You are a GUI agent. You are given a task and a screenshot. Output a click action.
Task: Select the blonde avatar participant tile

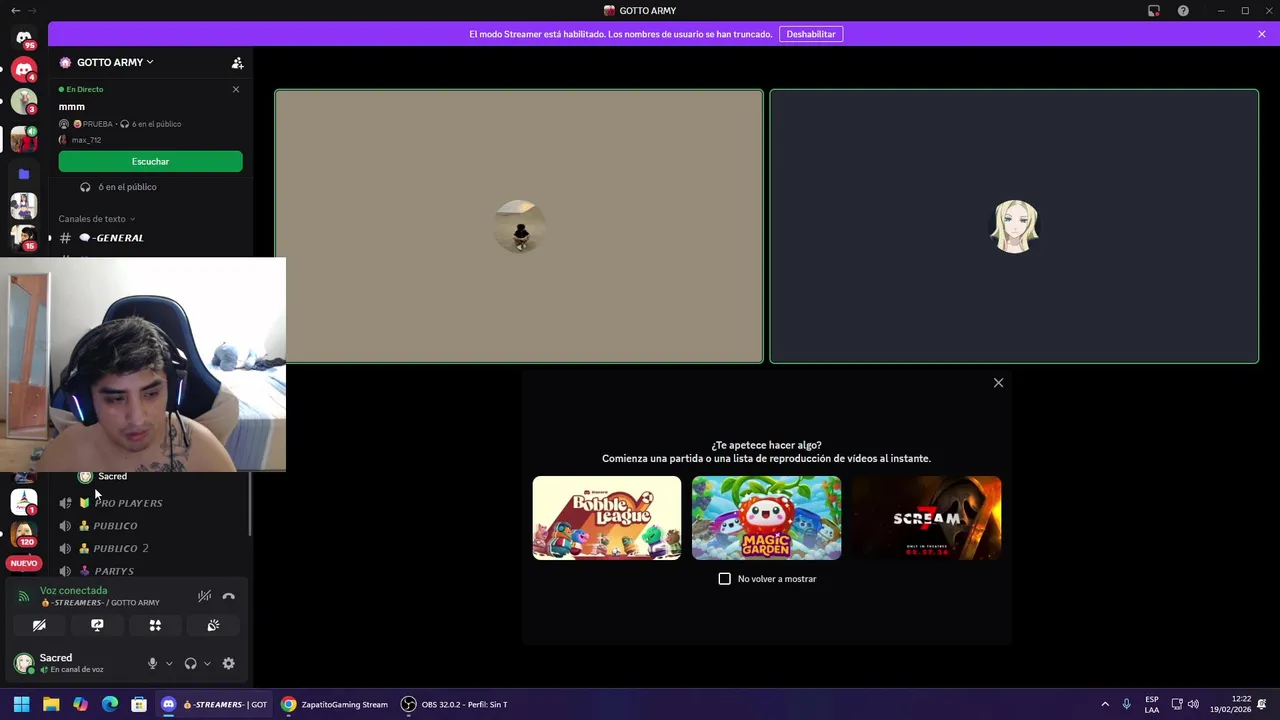click(x=1014, y=226)
